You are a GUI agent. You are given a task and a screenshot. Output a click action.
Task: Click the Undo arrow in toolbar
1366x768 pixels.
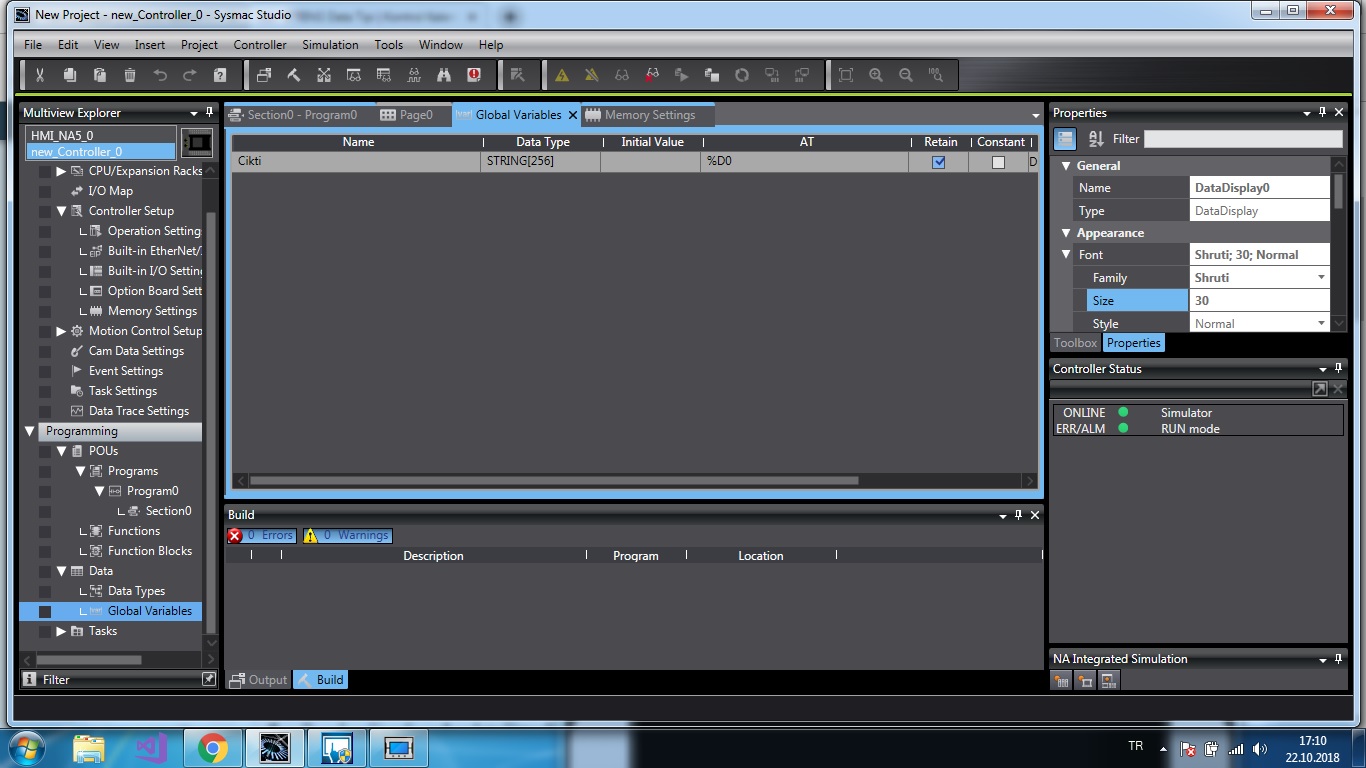click(160, 75)
